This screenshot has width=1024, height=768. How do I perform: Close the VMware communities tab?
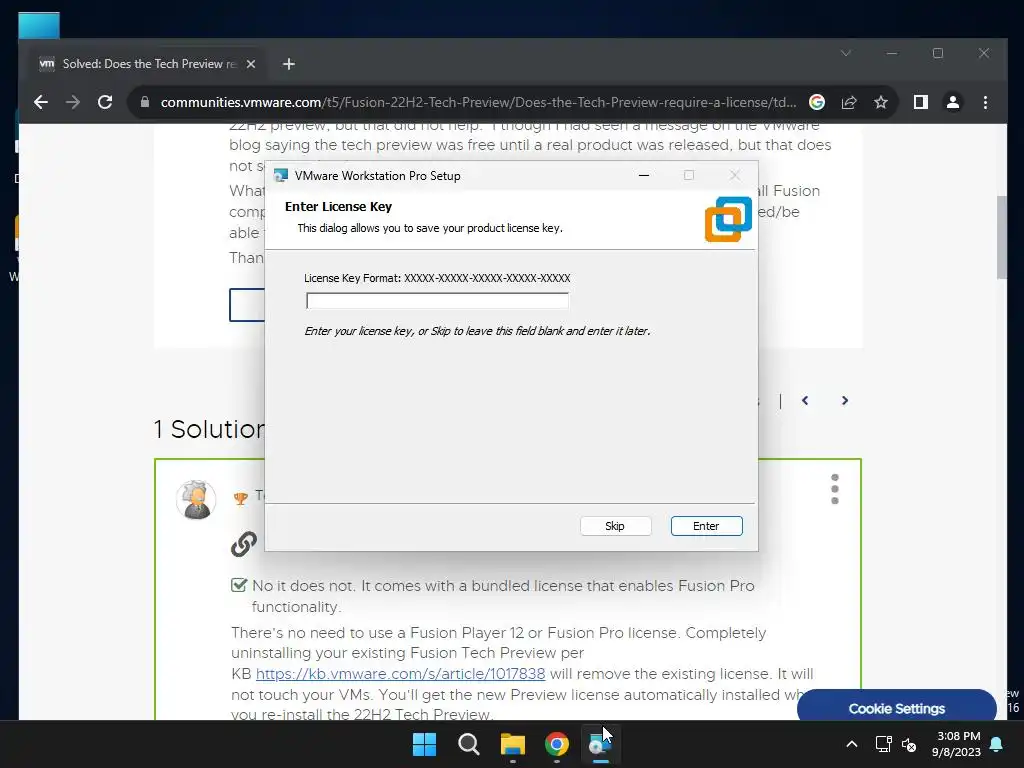251,64
